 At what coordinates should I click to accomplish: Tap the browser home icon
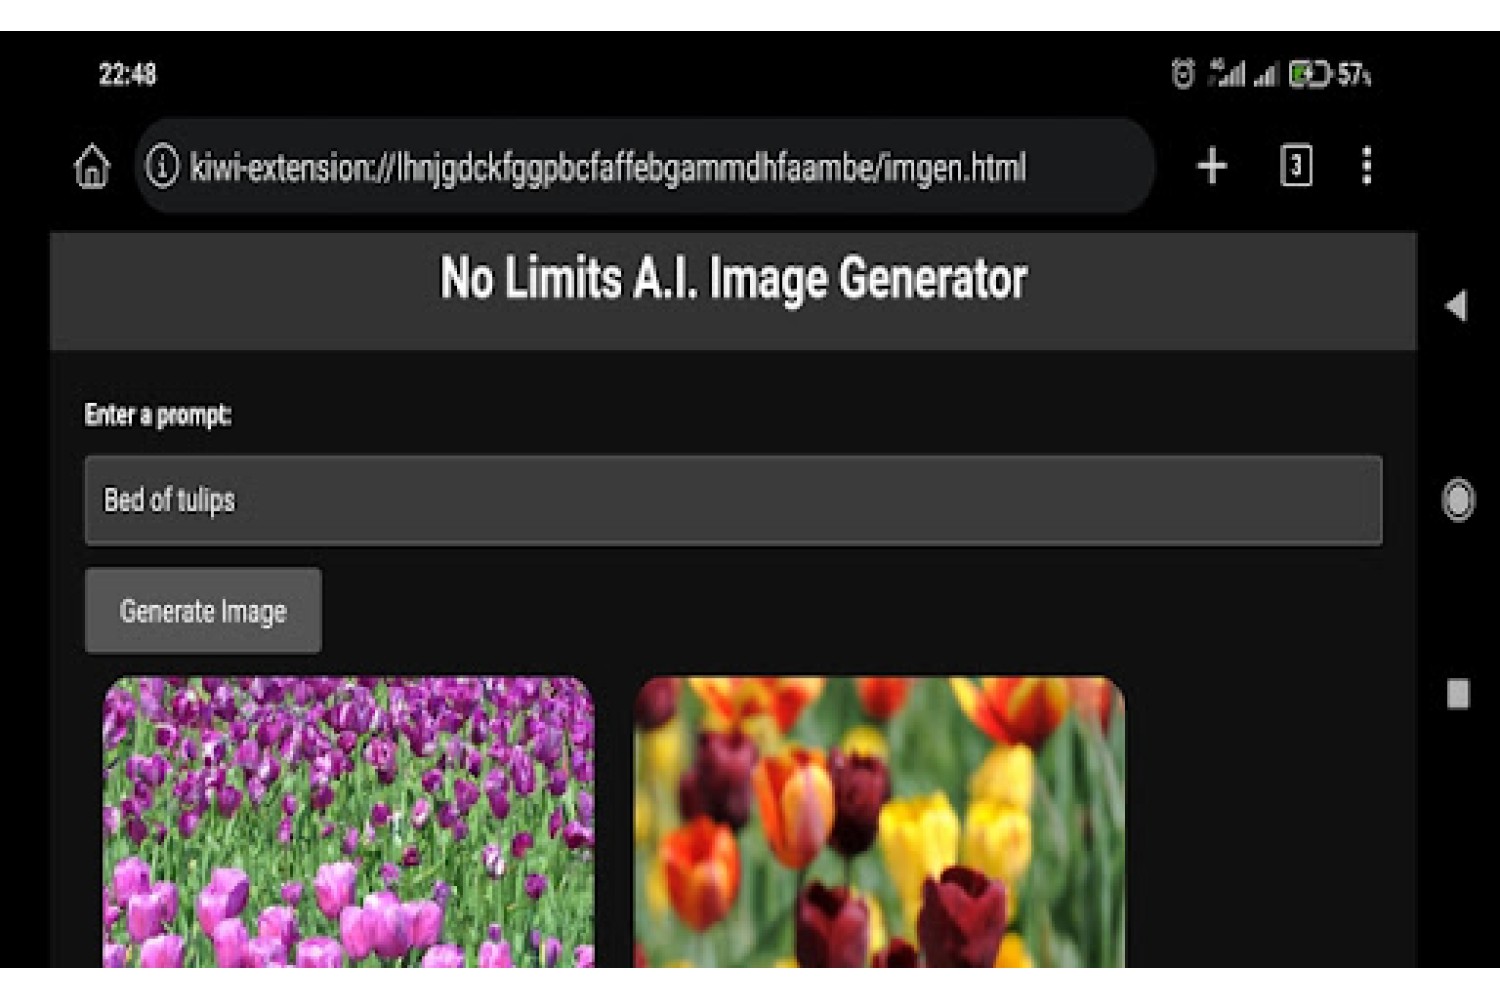[x=92, y=166]
